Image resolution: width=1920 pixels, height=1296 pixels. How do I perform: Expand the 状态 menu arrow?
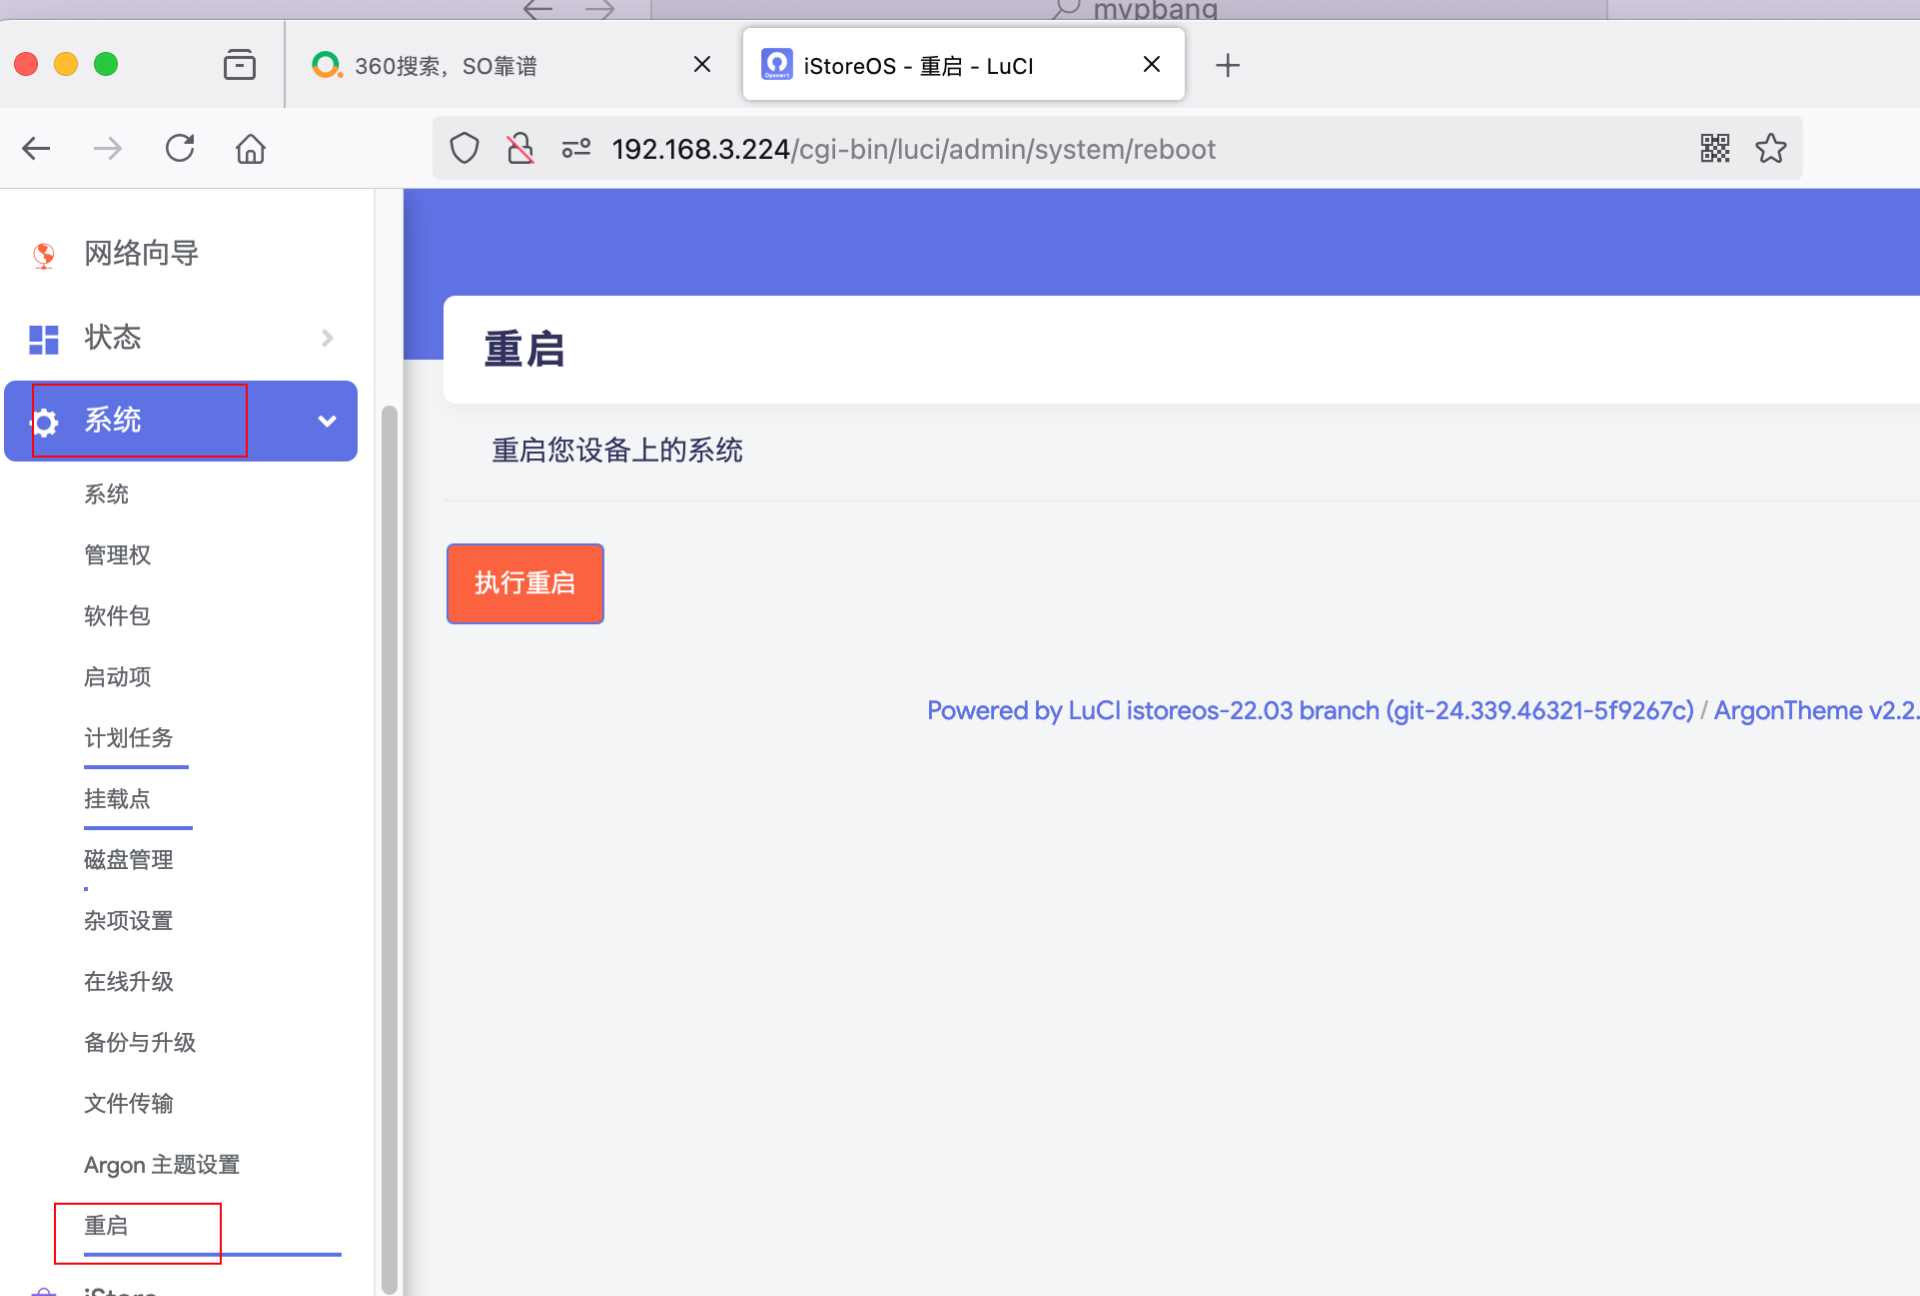click(327, 338)
